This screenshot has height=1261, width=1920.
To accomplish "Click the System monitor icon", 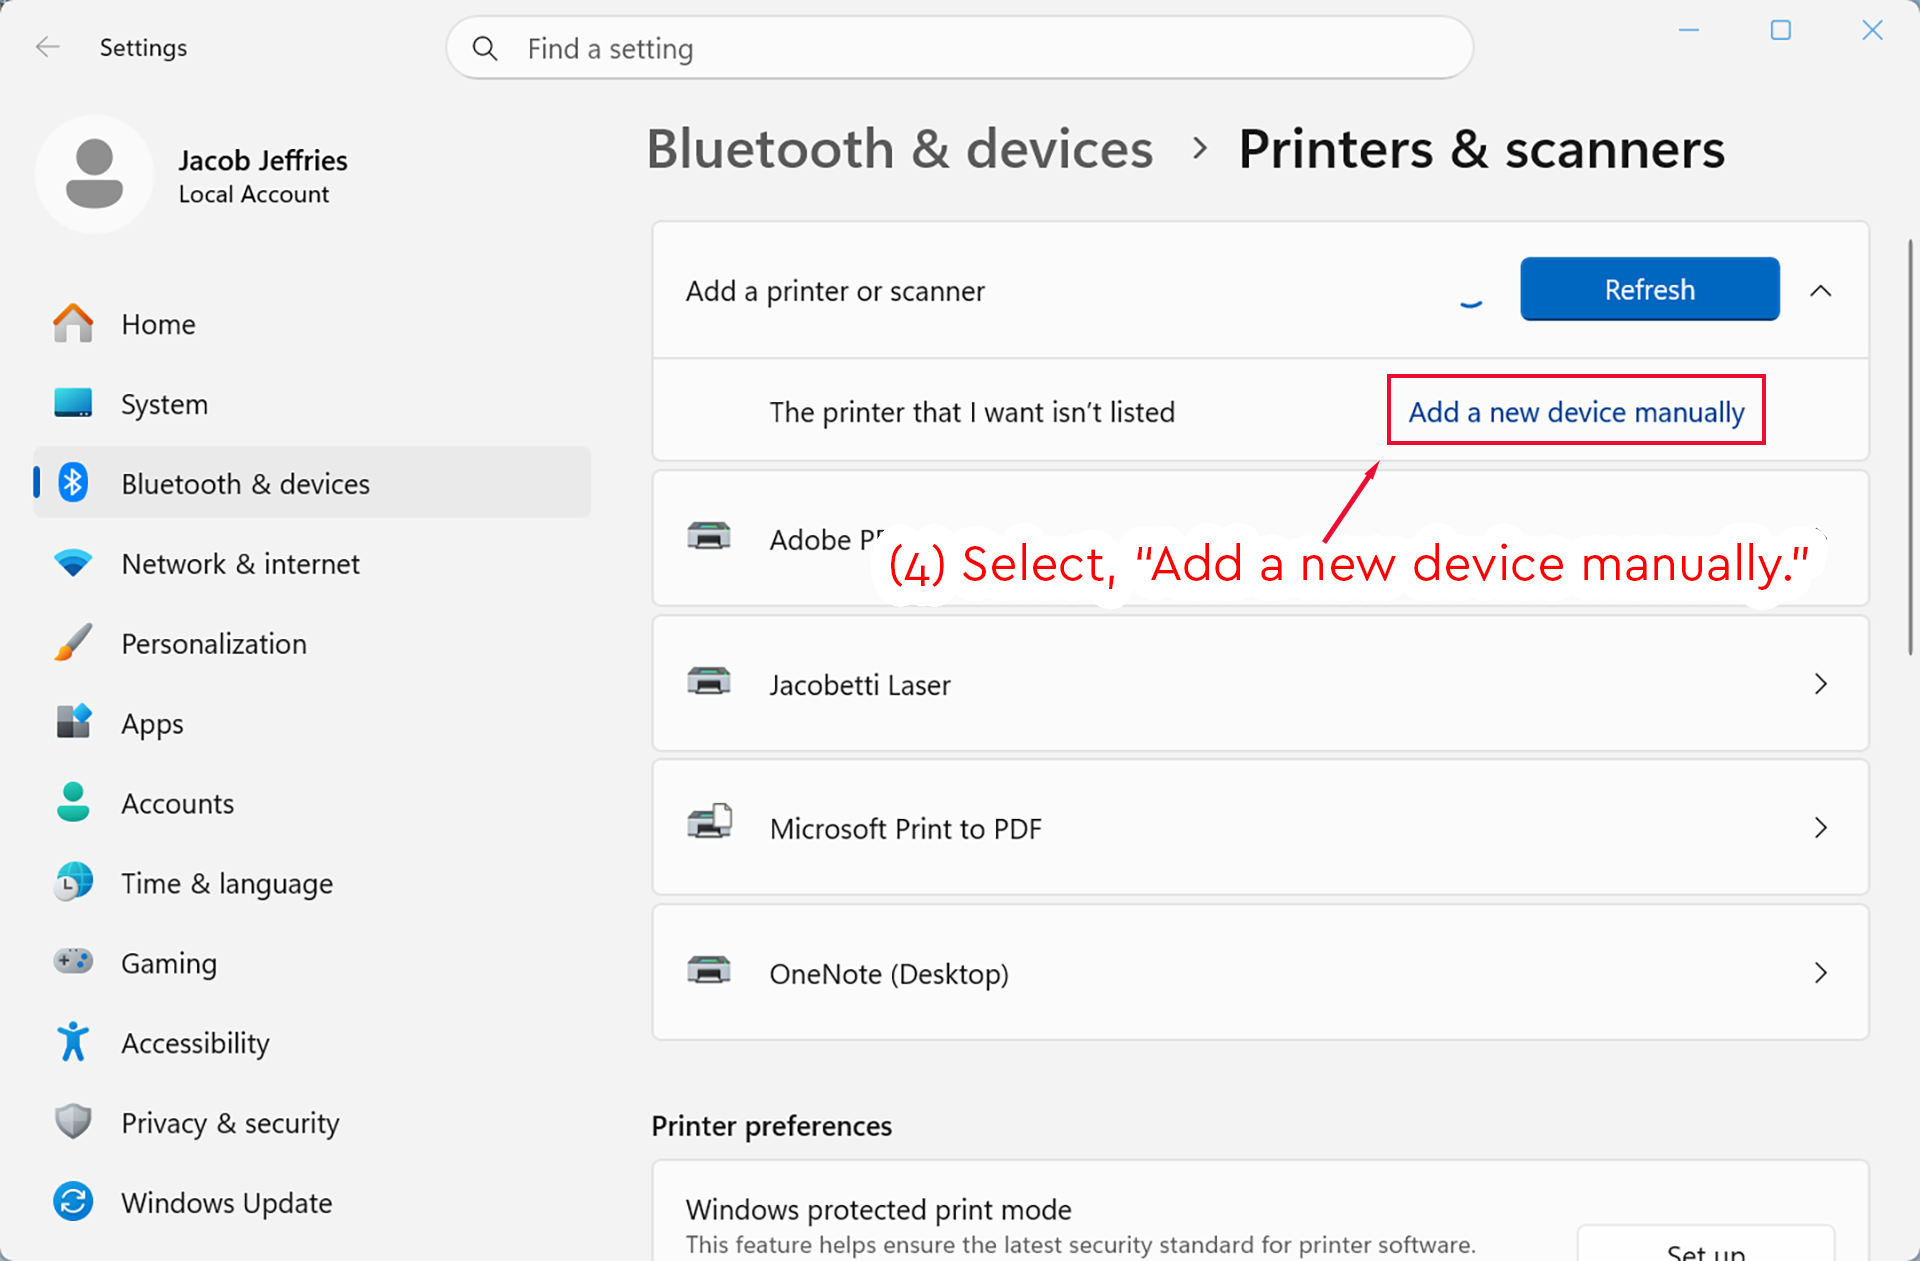I will pos(73,403).
